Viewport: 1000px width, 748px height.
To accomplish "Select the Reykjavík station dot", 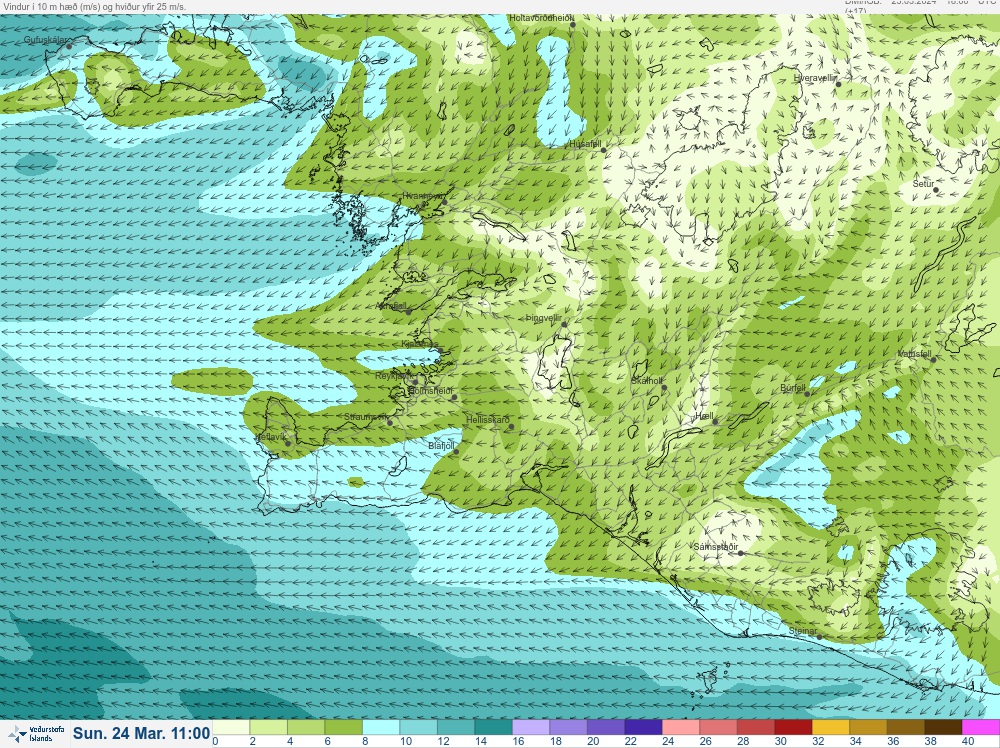I will pyautogui.click(x=415, y=383).
